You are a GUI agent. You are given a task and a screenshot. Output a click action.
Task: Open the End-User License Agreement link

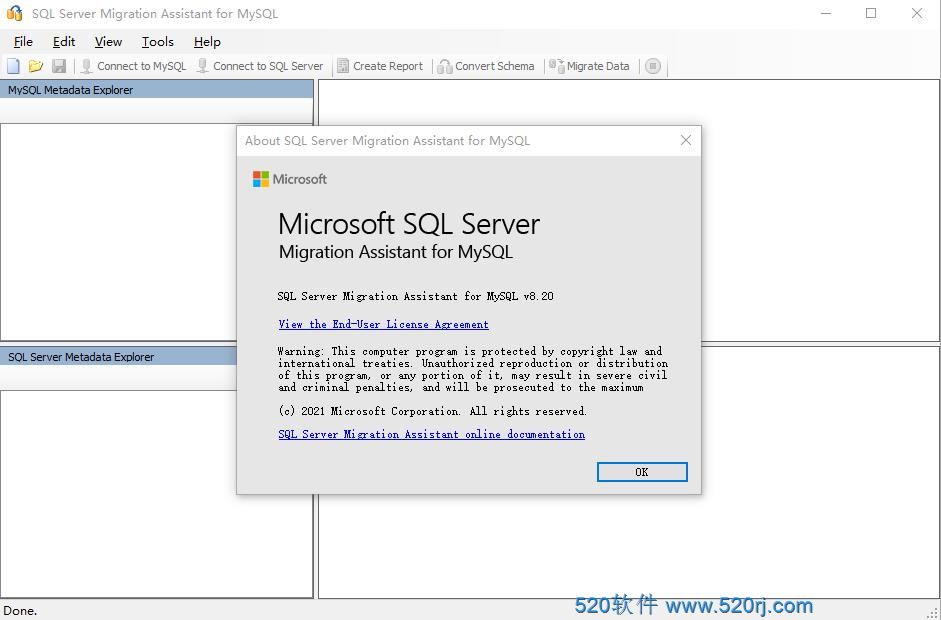383,324
